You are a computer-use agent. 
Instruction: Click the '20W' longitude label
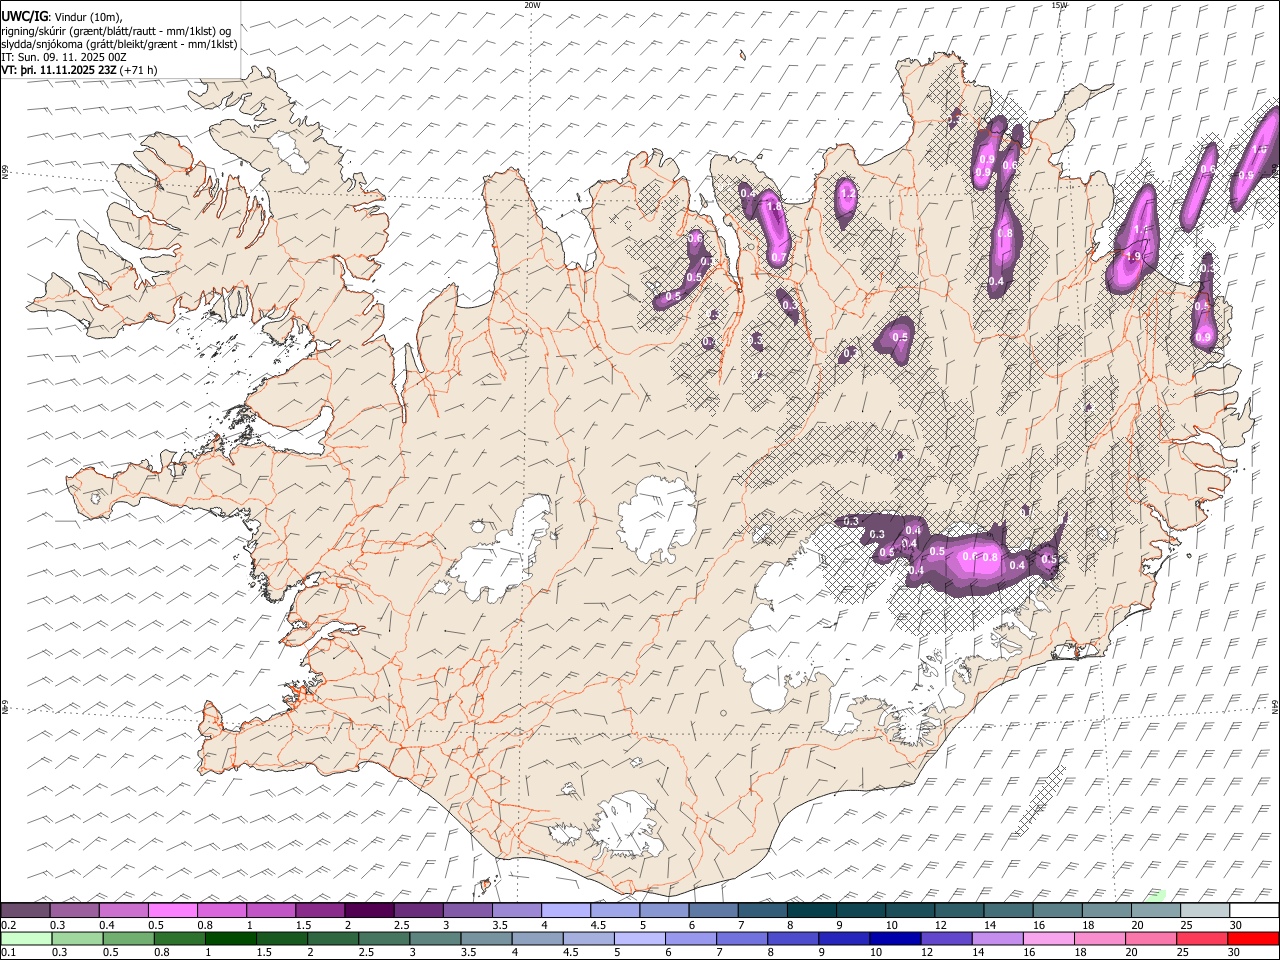tap(532, 5)
